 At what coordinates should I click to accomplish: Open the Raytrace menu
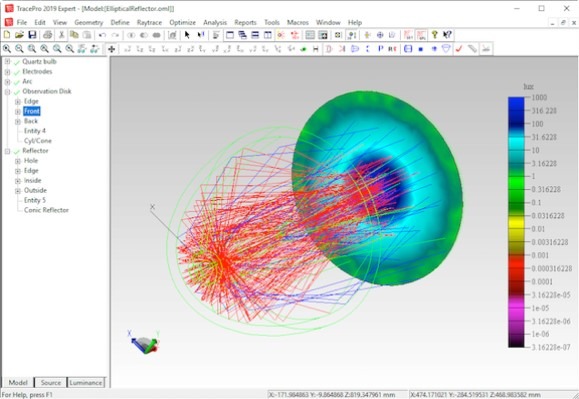pyautogui.click(x=149, y=23)
